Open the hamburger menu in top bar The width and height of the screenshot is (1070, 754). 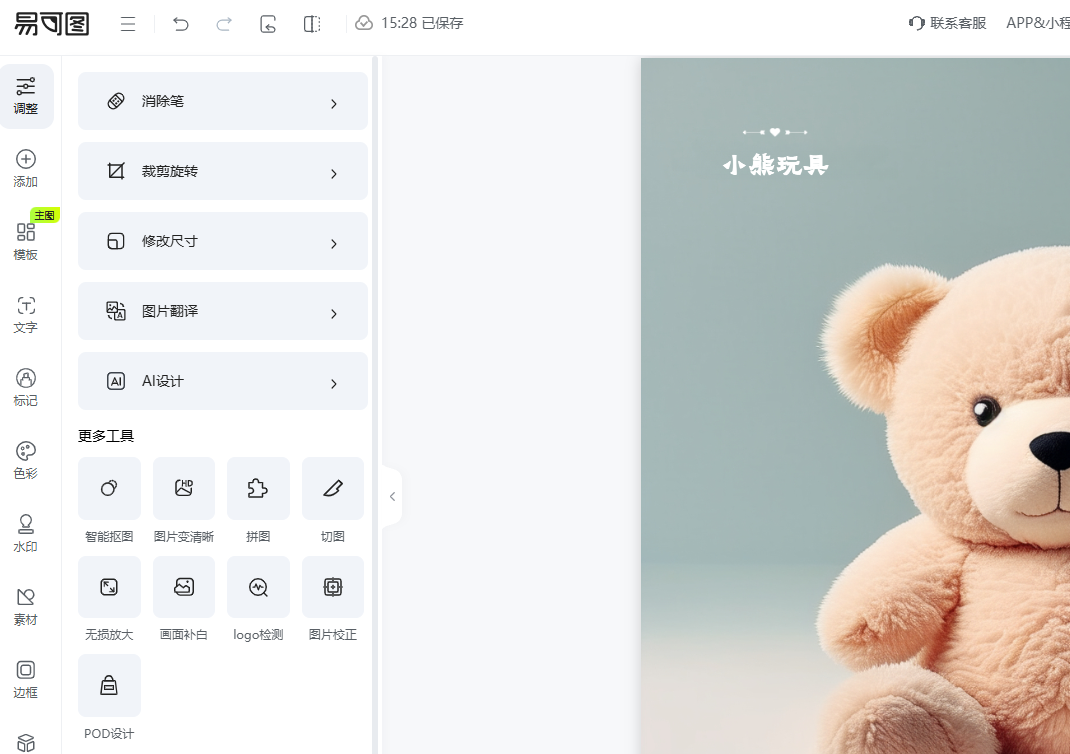pyautogui.click(x=128, y=24)
